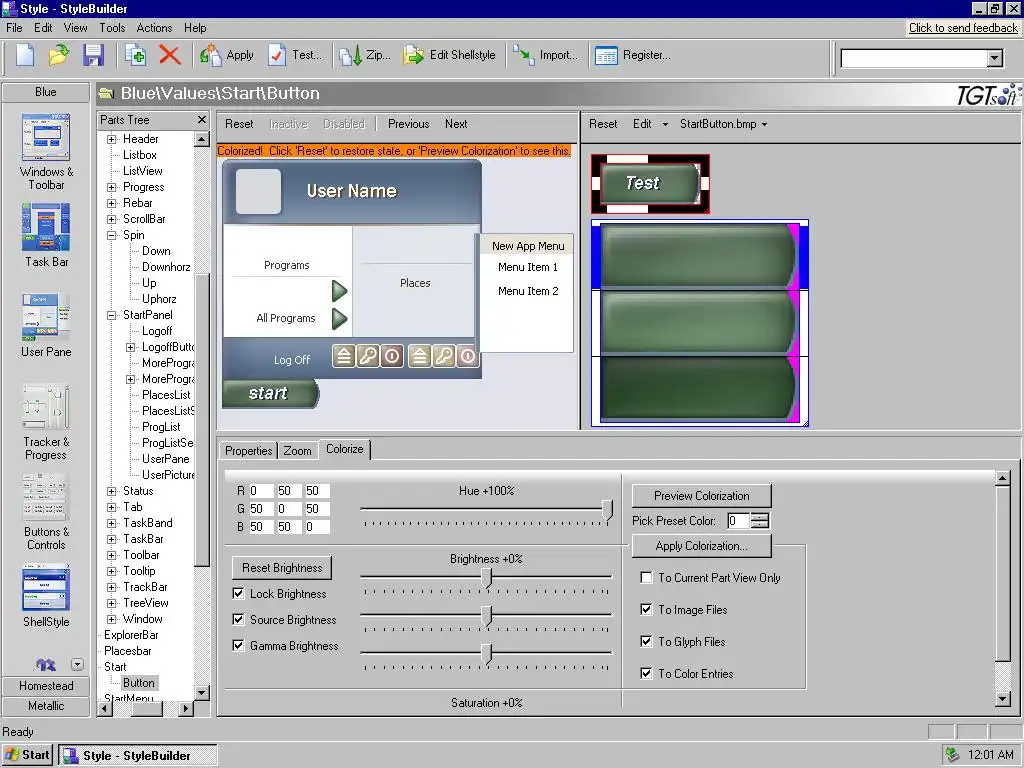Screen dimensions: 1024x768
Task: Toggle the Source Brightness checkbox
Action: point(238,619)
